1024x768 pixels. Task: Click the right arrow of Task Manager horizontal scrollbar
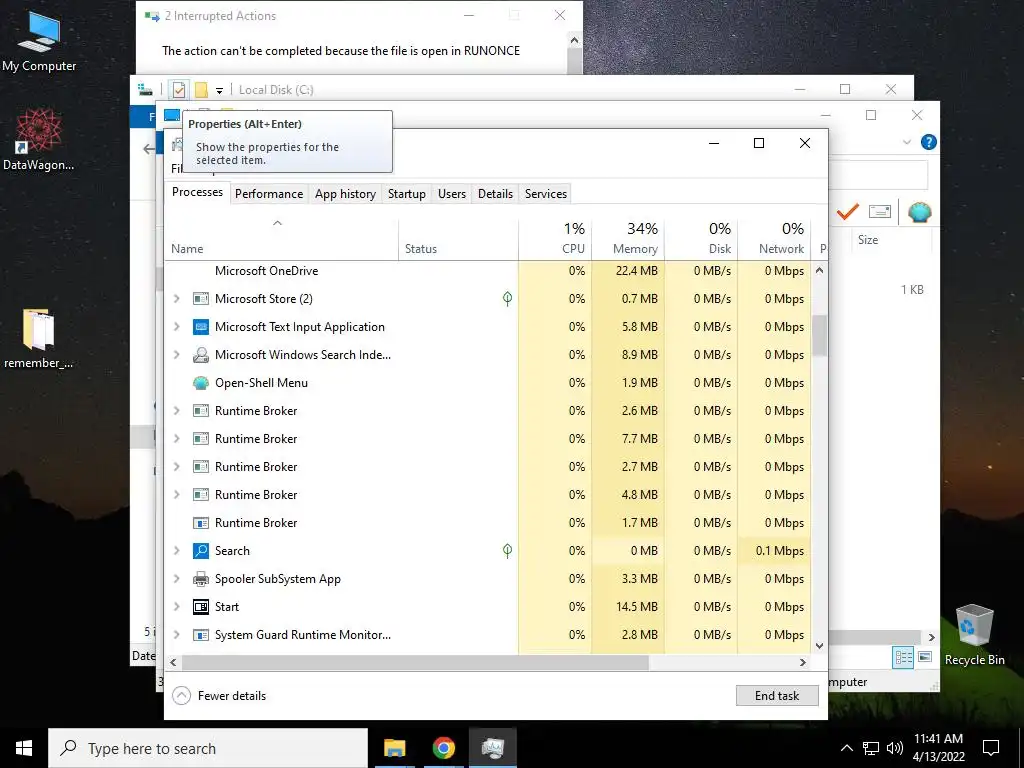tap(803, 662)
